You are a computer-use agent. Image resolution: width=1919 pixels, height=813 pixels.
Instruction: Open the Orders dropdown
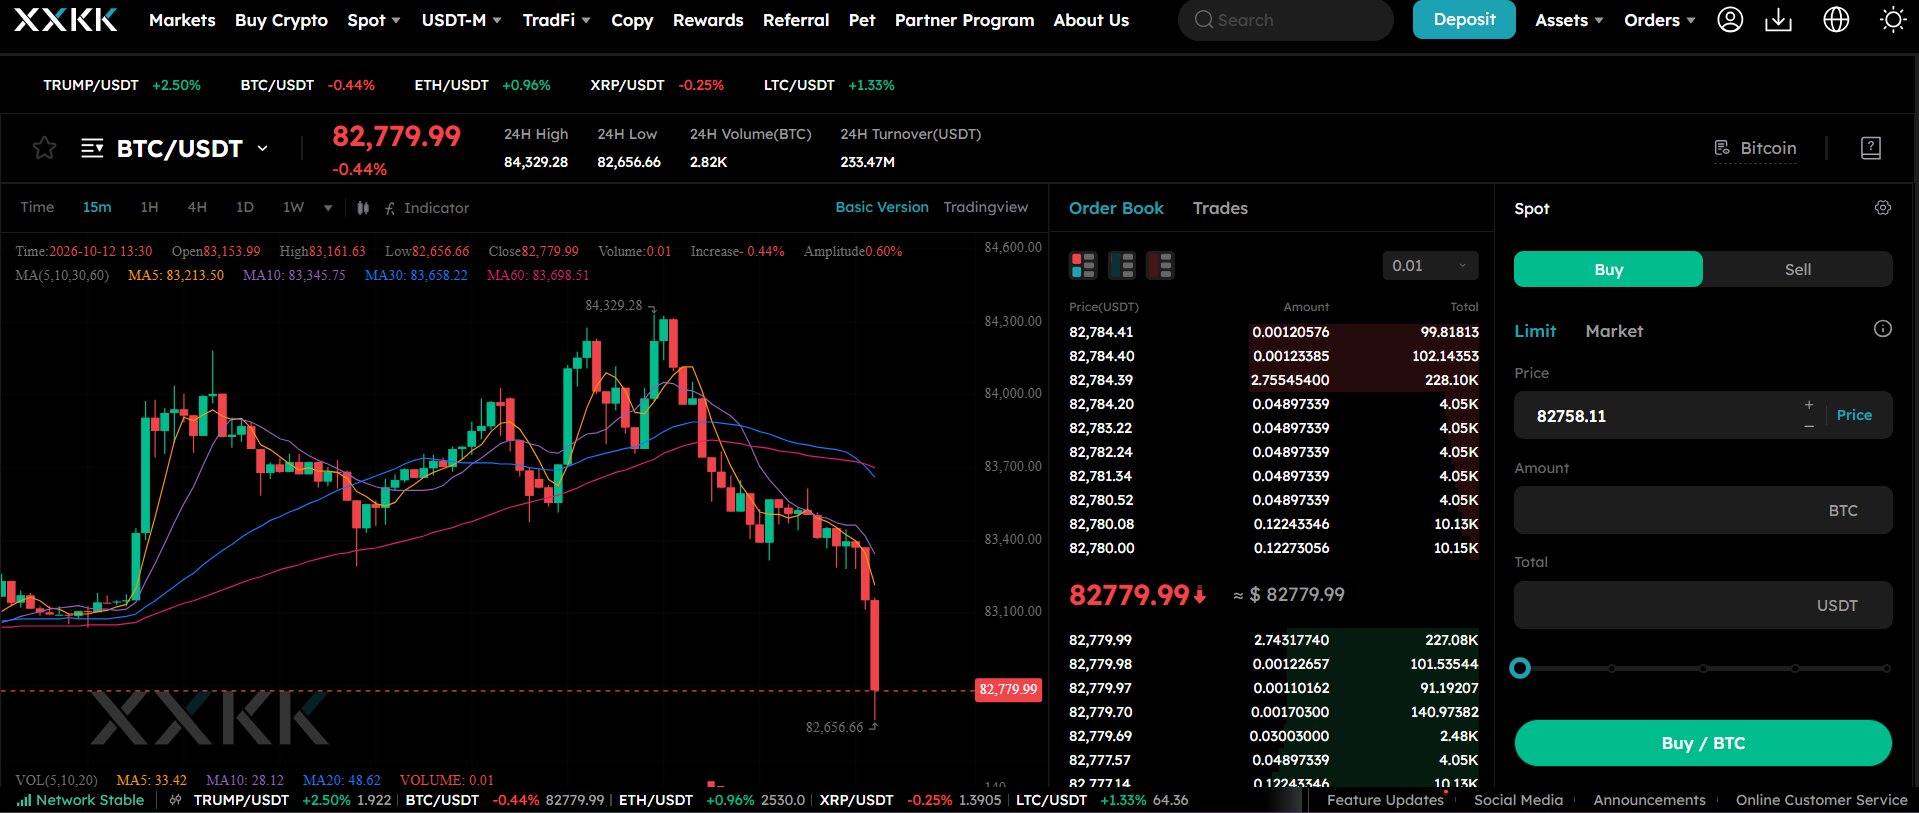(x=1660, y=20)
